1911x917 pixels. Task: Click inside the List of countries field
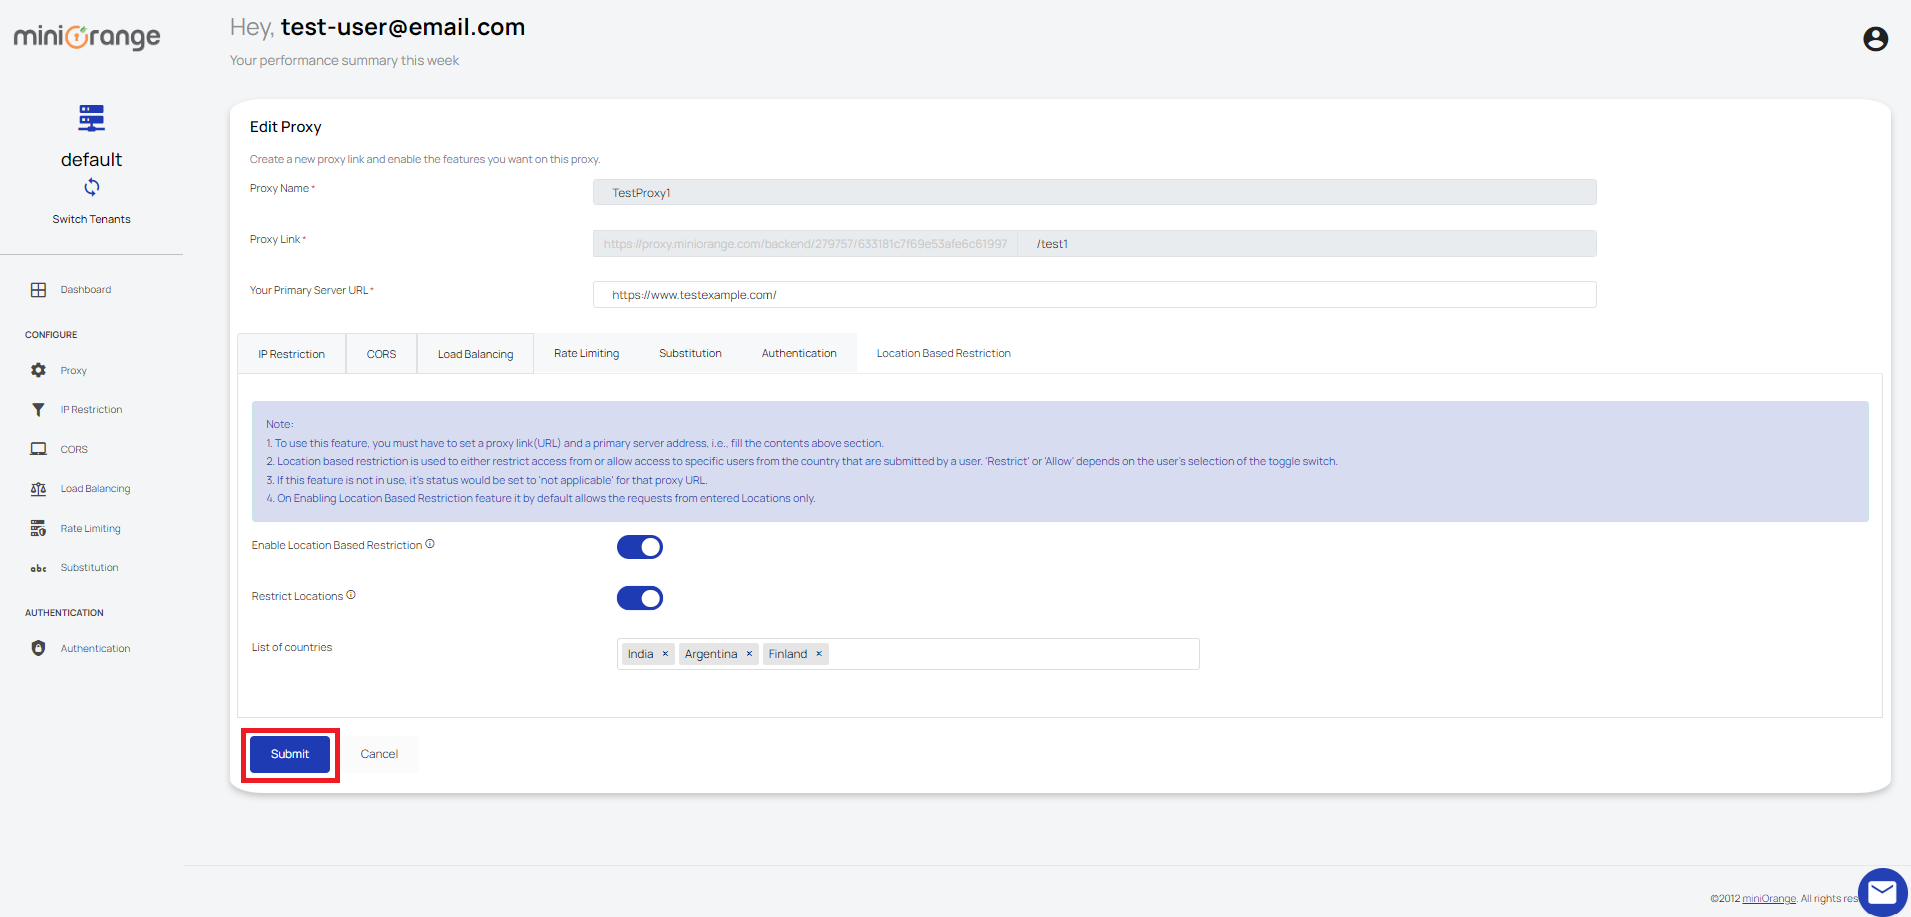[908, 654]
